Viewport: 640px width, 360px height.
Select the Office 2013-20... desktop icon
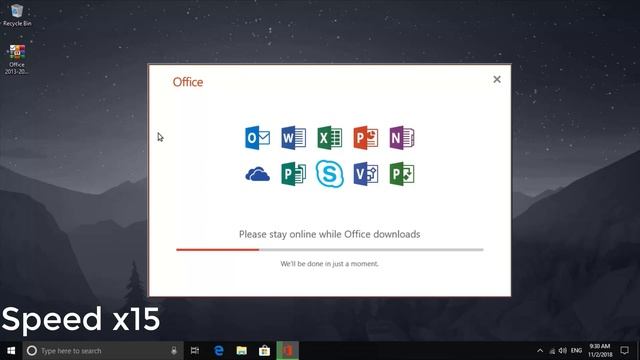pos(17,59)
